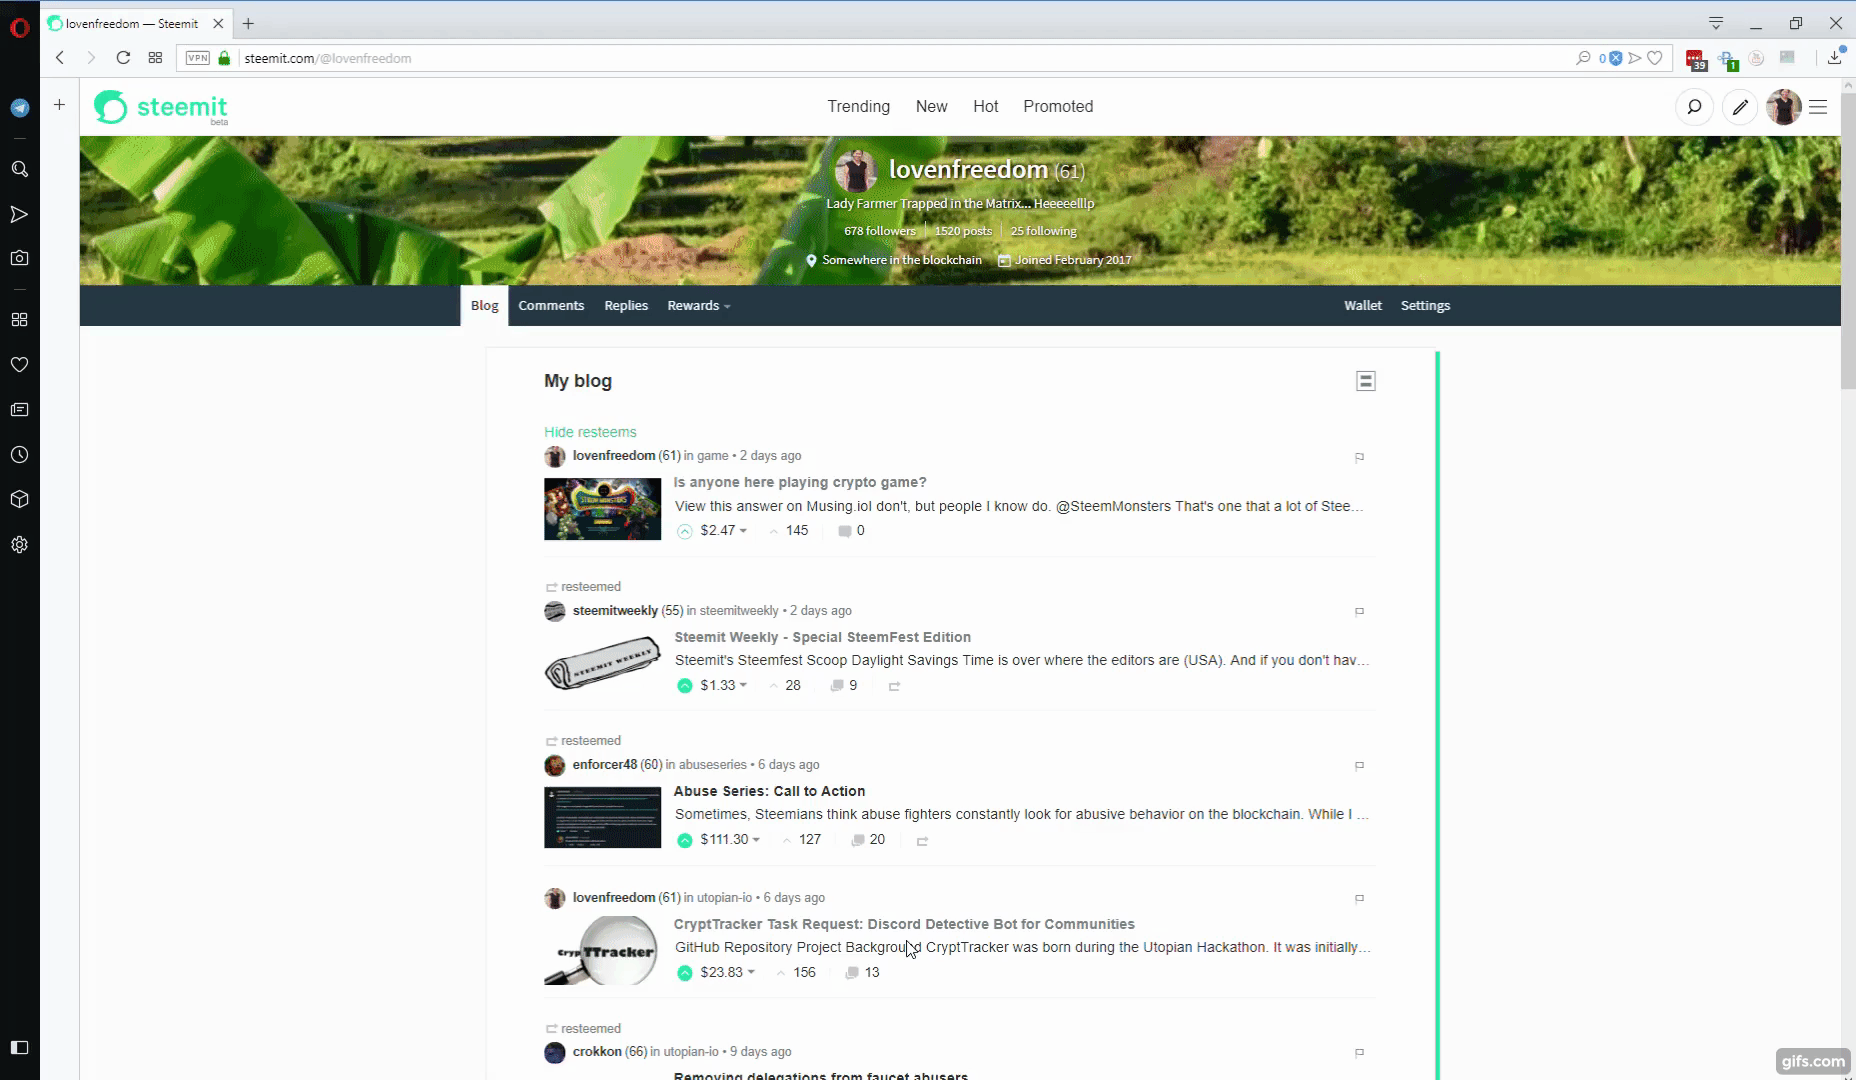Open the Wallet page
Screen dimensions: 1856x1080
point(1362,306)
